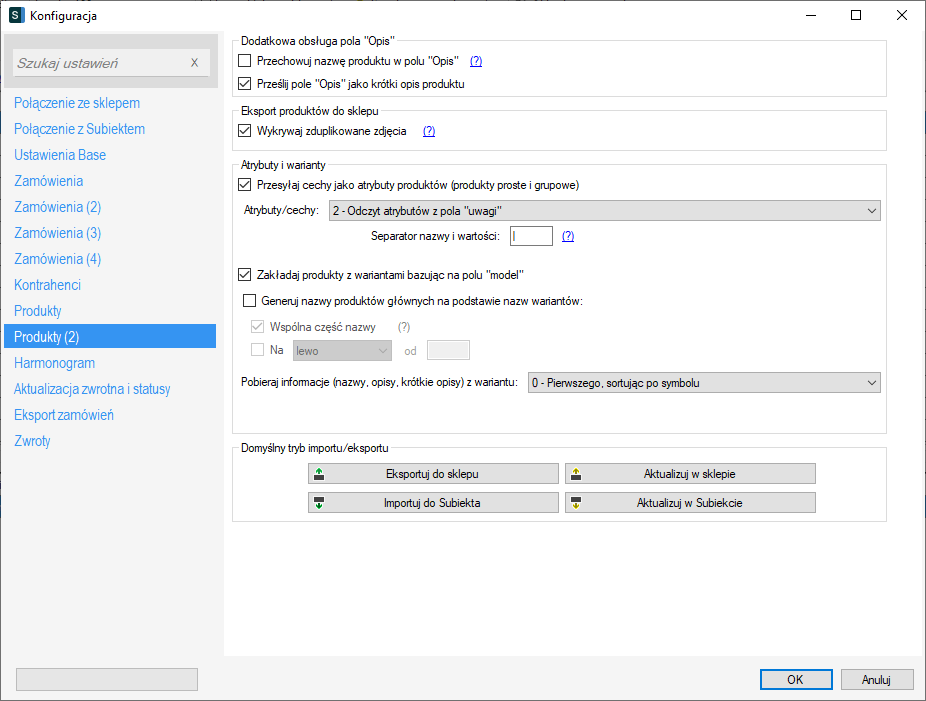Clear the search field with X icon
The width and height of the screenshot is (926, 701).
[x=195, y=63]
